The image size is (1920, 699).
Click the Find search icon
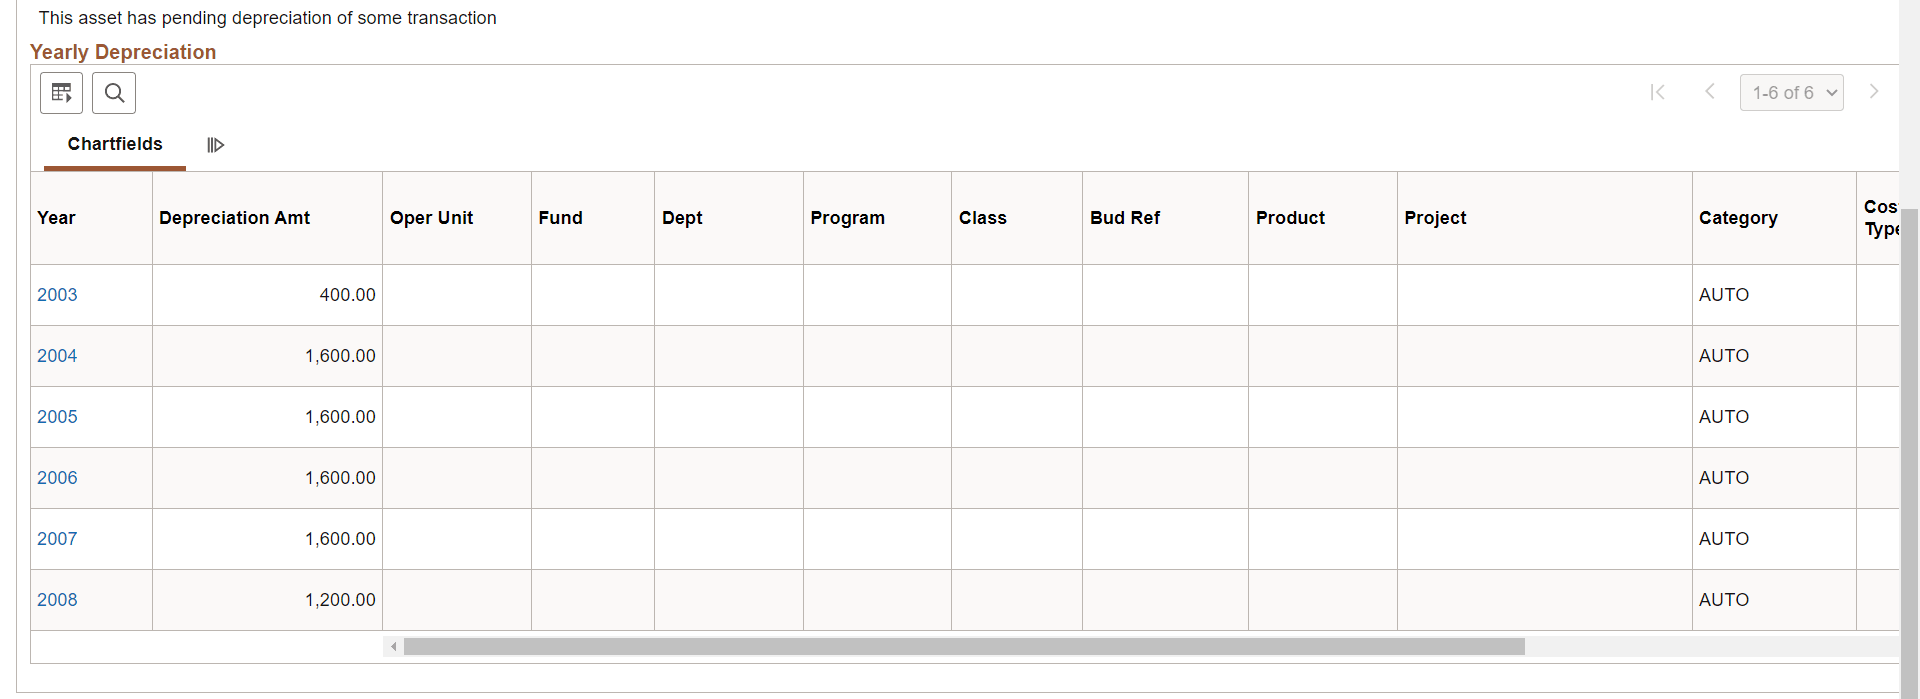coord(113,92)
